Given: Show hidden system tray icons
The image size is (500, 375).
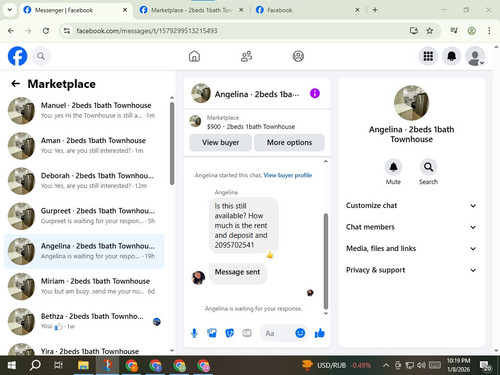Looking at the screenshot, I should [x=386, y=365].
